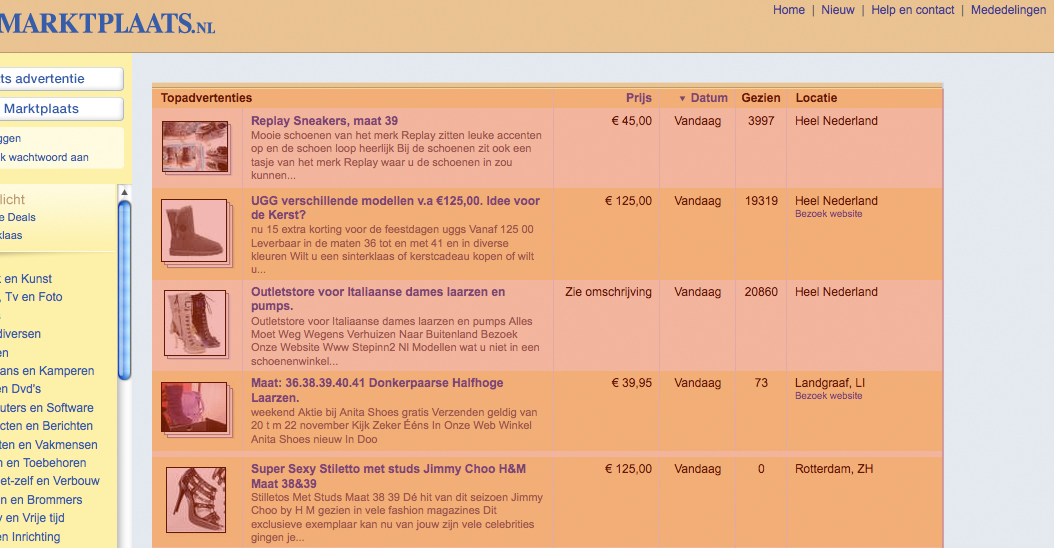Open en Toebehoren category
This screenshot has height=548, width=1054.
point(43,463)
